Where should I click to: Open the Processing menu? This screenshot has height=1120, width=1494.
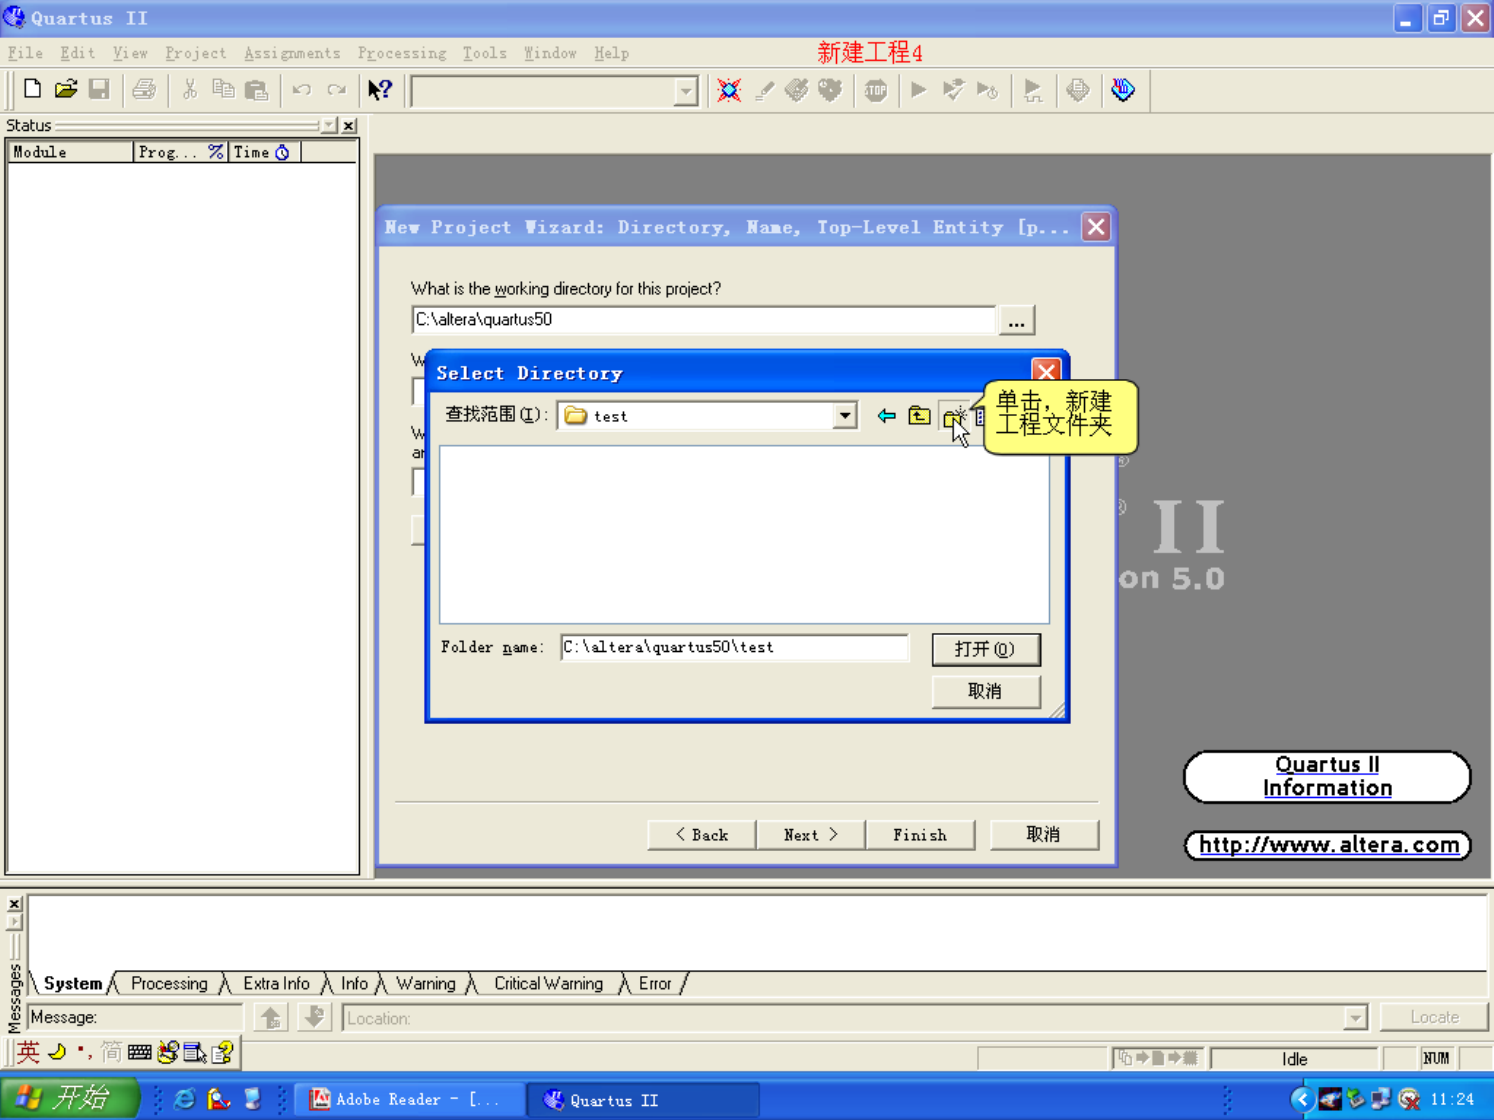(402, 53)
